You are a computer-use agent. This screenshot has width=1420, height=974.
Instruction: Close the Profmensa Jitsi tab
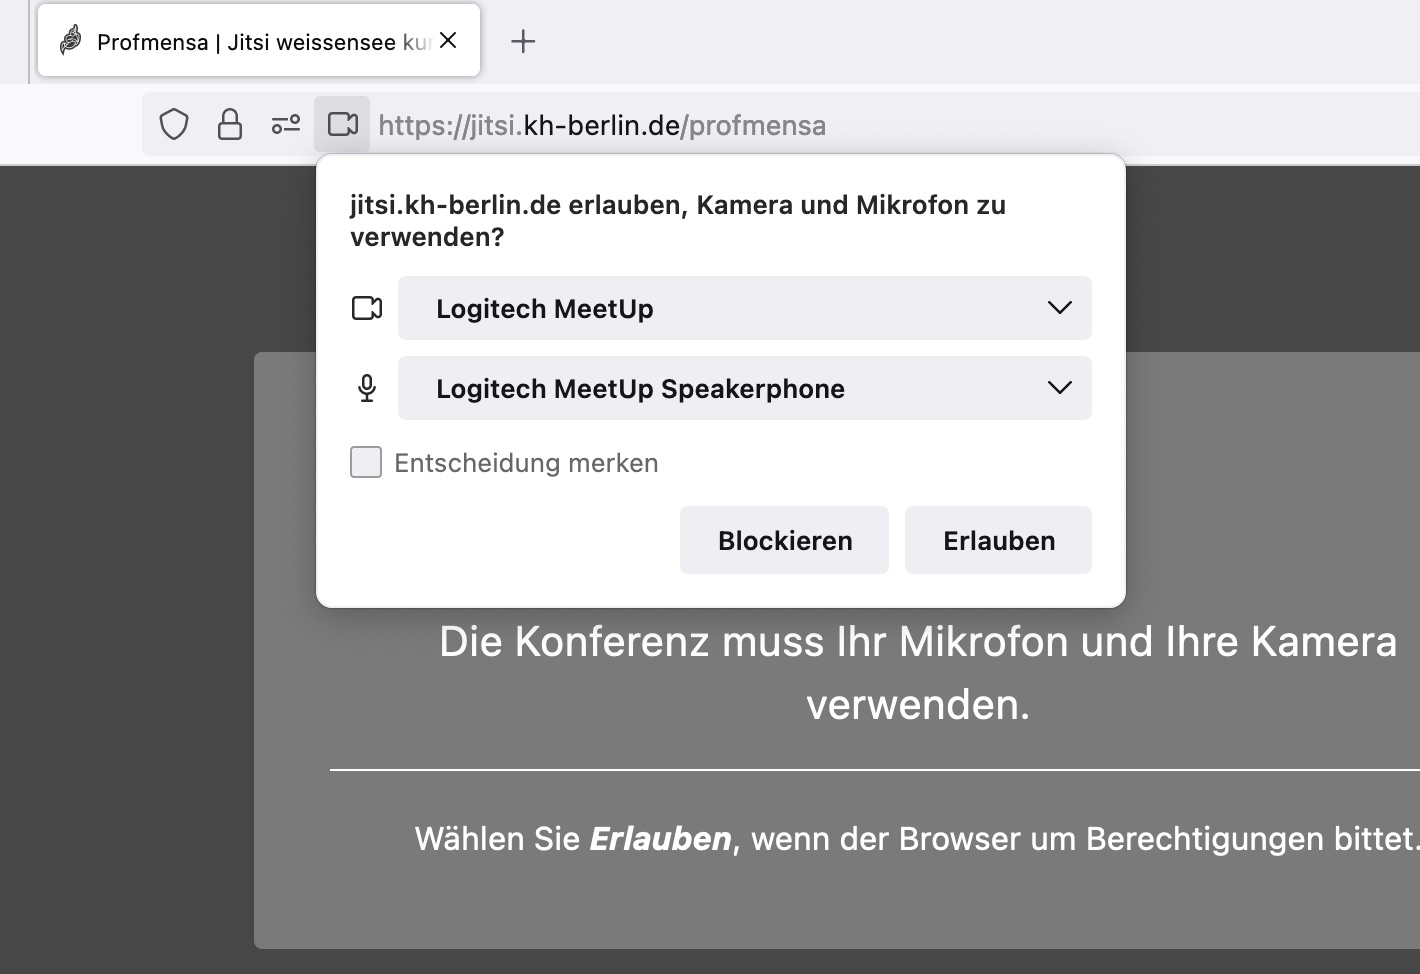pyautogui.click(x=448, y=40)
